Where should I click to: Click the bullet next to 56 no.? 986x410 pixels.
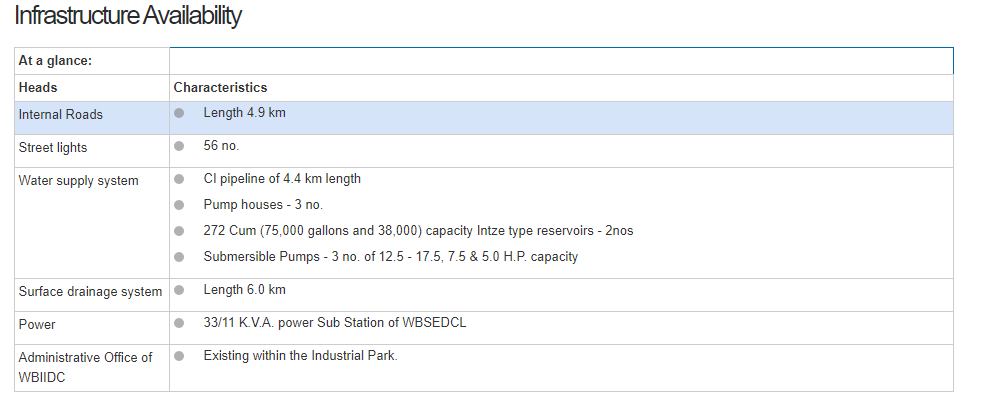point(179,146)
